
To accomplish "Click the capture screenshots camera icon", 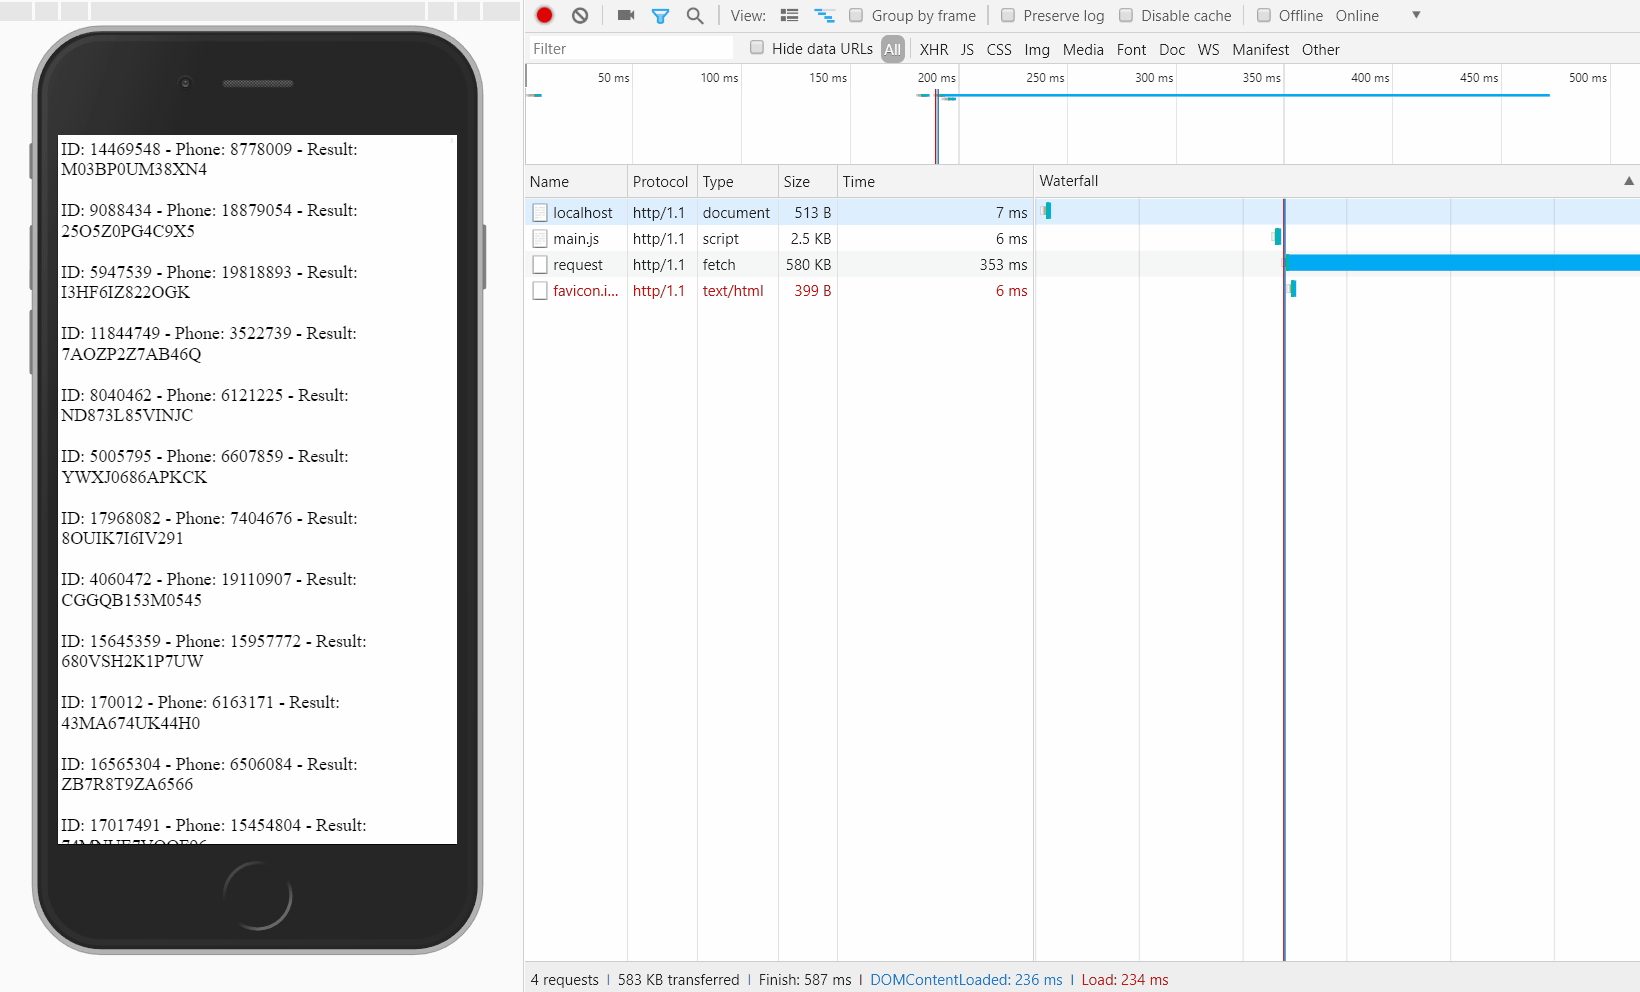I will coord(626,15).
